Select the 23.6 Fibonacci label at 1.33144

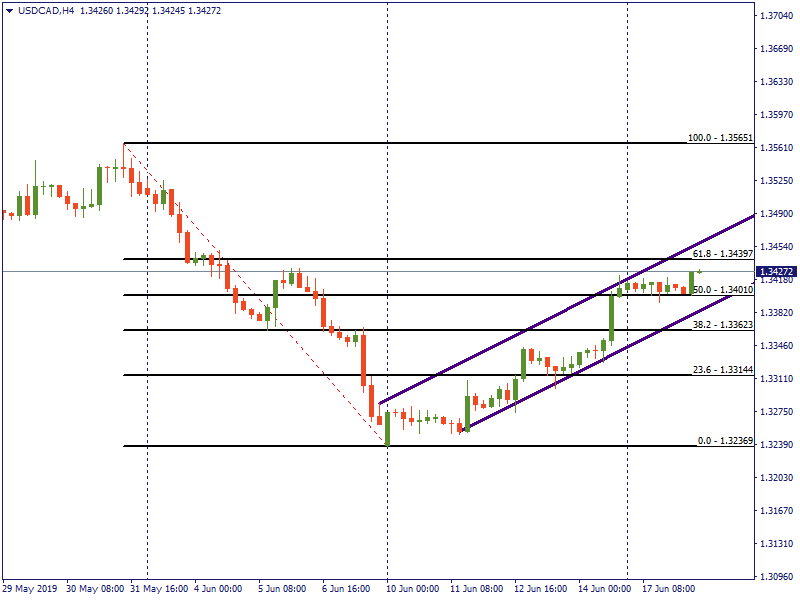(721, 370)
